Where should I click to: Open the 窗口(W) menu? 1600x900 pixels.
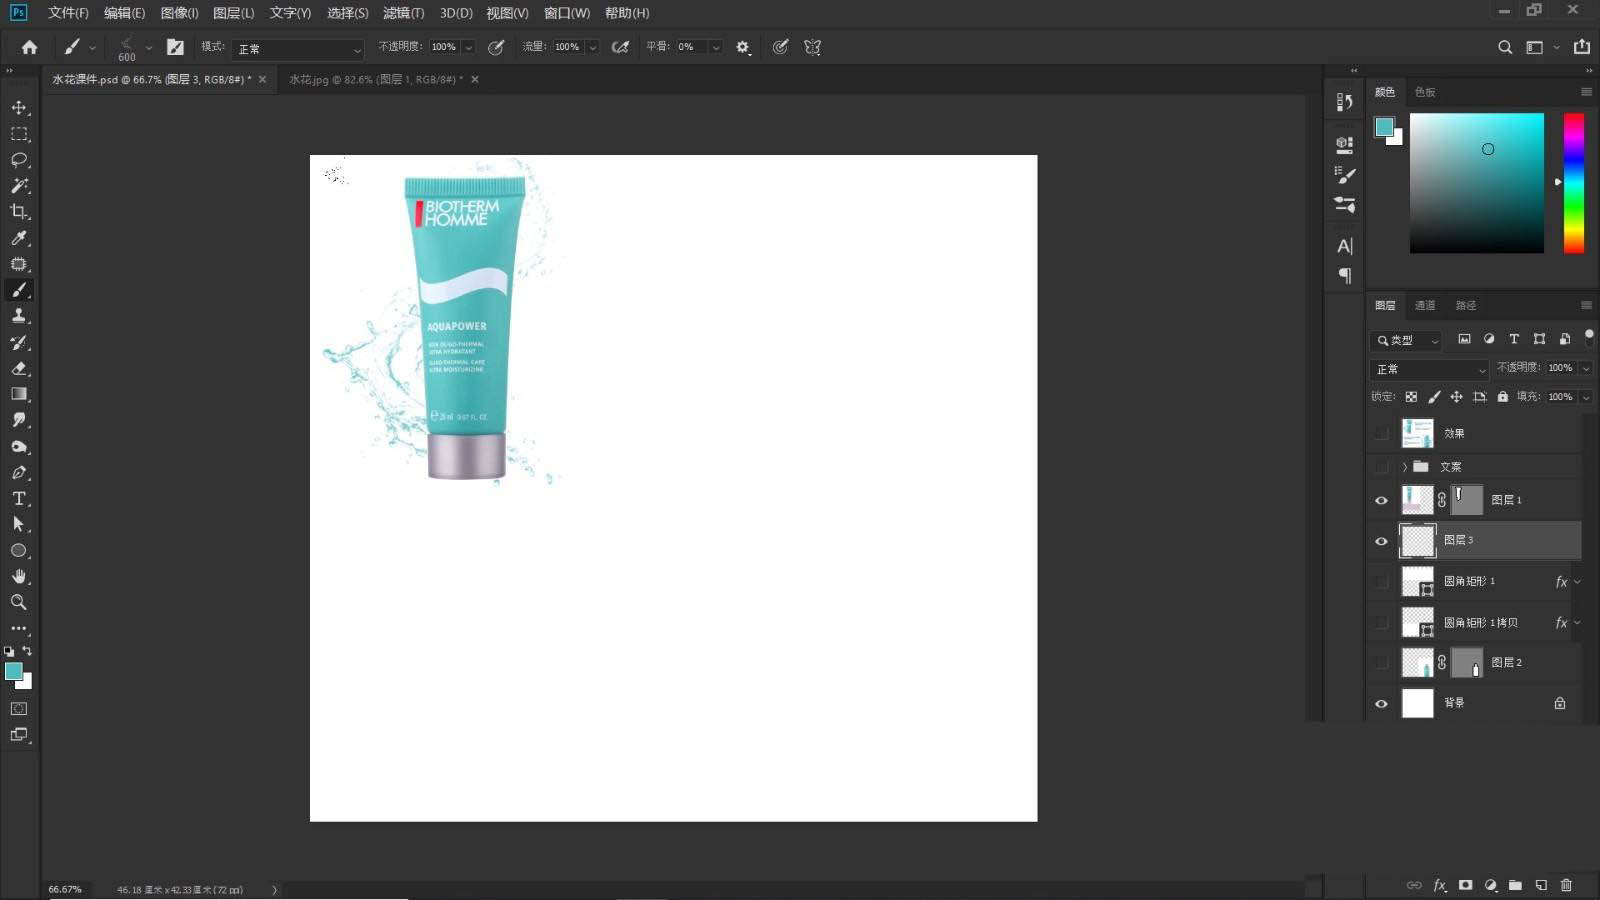pyautogui.click(x=567, y=13)
